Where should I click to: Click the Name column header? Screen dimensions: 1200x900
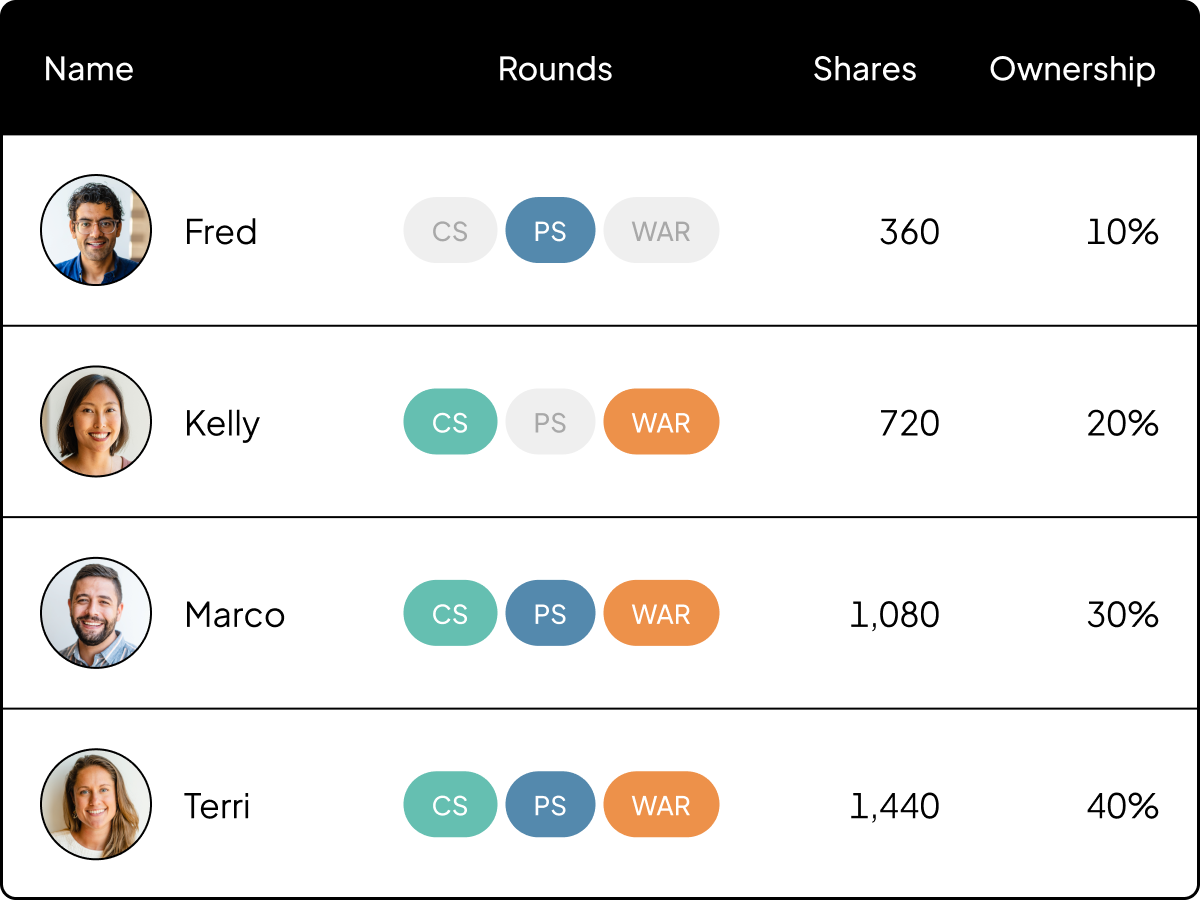click(88, 70)
